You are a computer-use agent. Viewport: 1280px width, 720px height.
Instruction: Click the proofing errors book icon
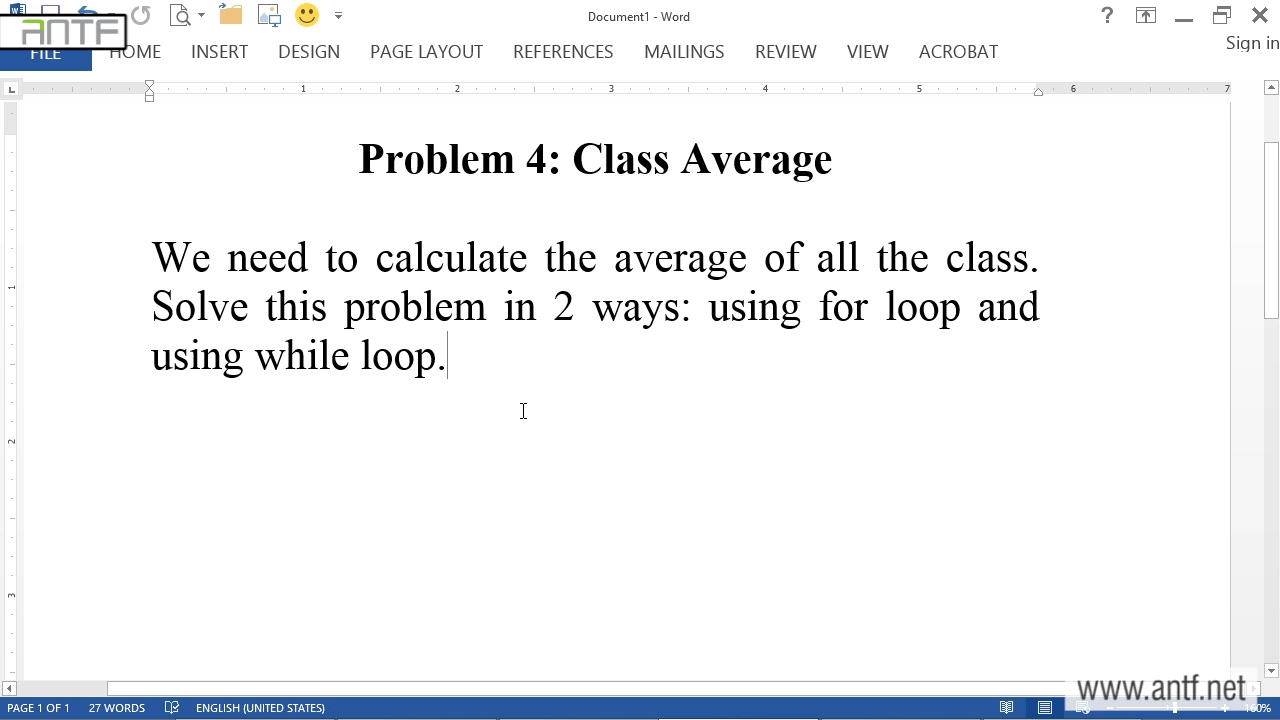pos(172,708)
